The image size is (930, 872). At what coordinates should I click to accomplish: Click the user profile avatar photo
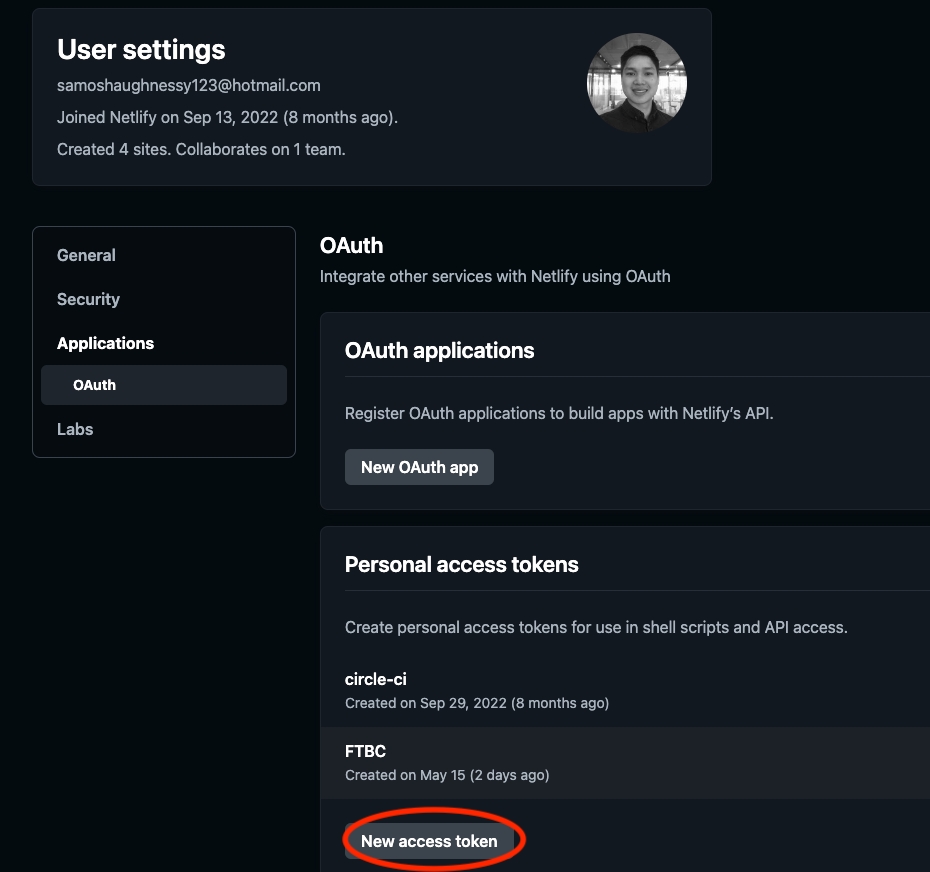[636, 83]
